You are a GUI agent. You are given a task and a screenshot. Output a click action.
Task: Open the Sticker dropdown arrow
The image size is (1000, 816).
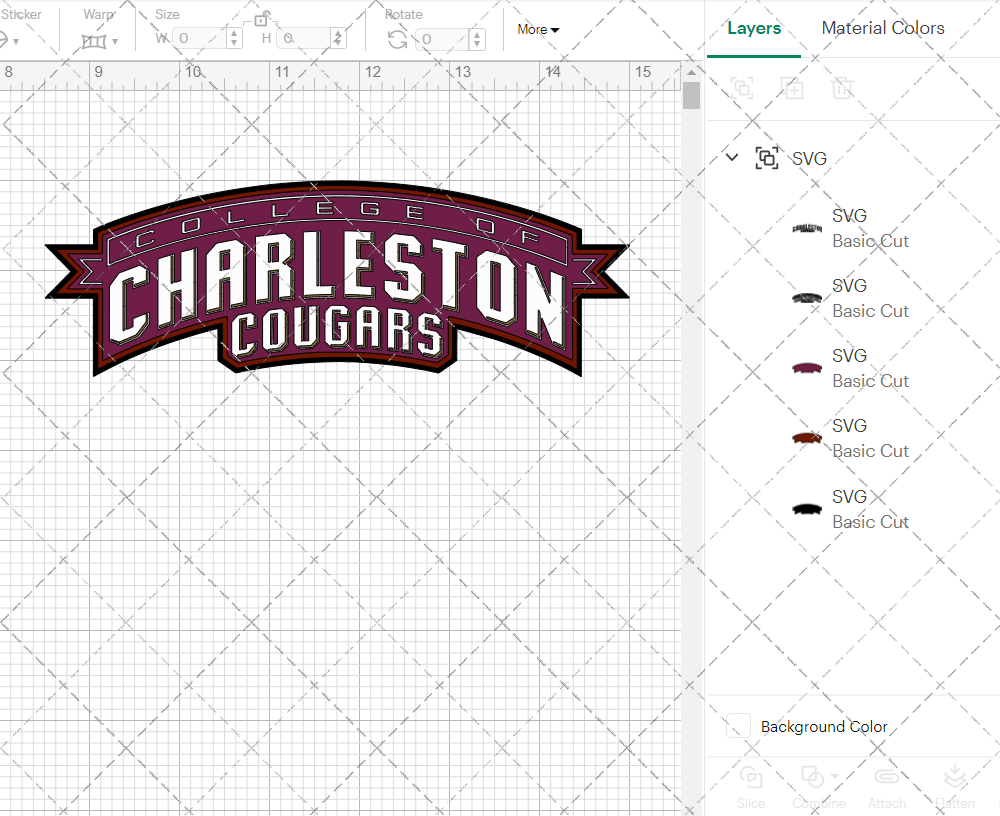(x=16, y=41)
